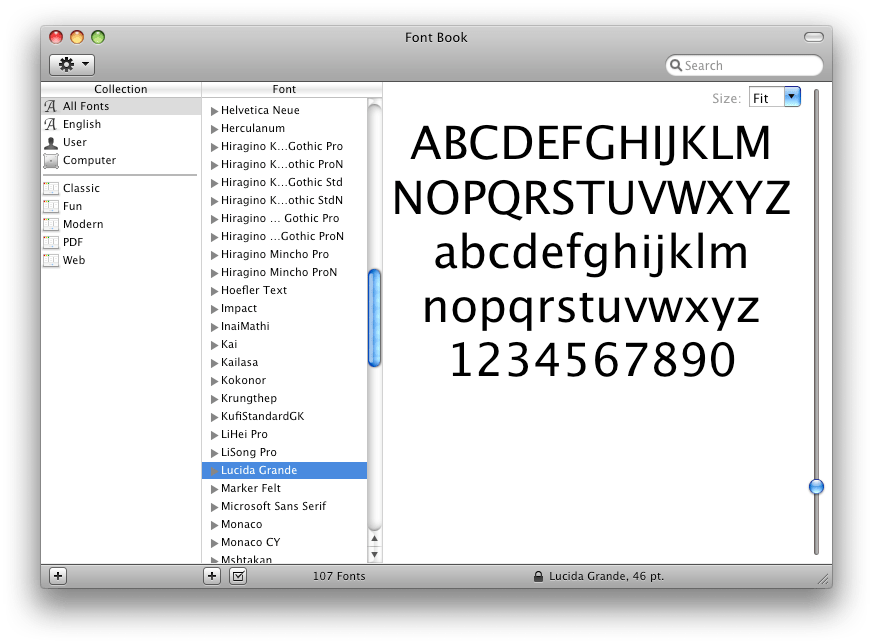Expand the Helvetica Neue font family
The height and width of the screenshot is (644, 873).
(214, 110)
